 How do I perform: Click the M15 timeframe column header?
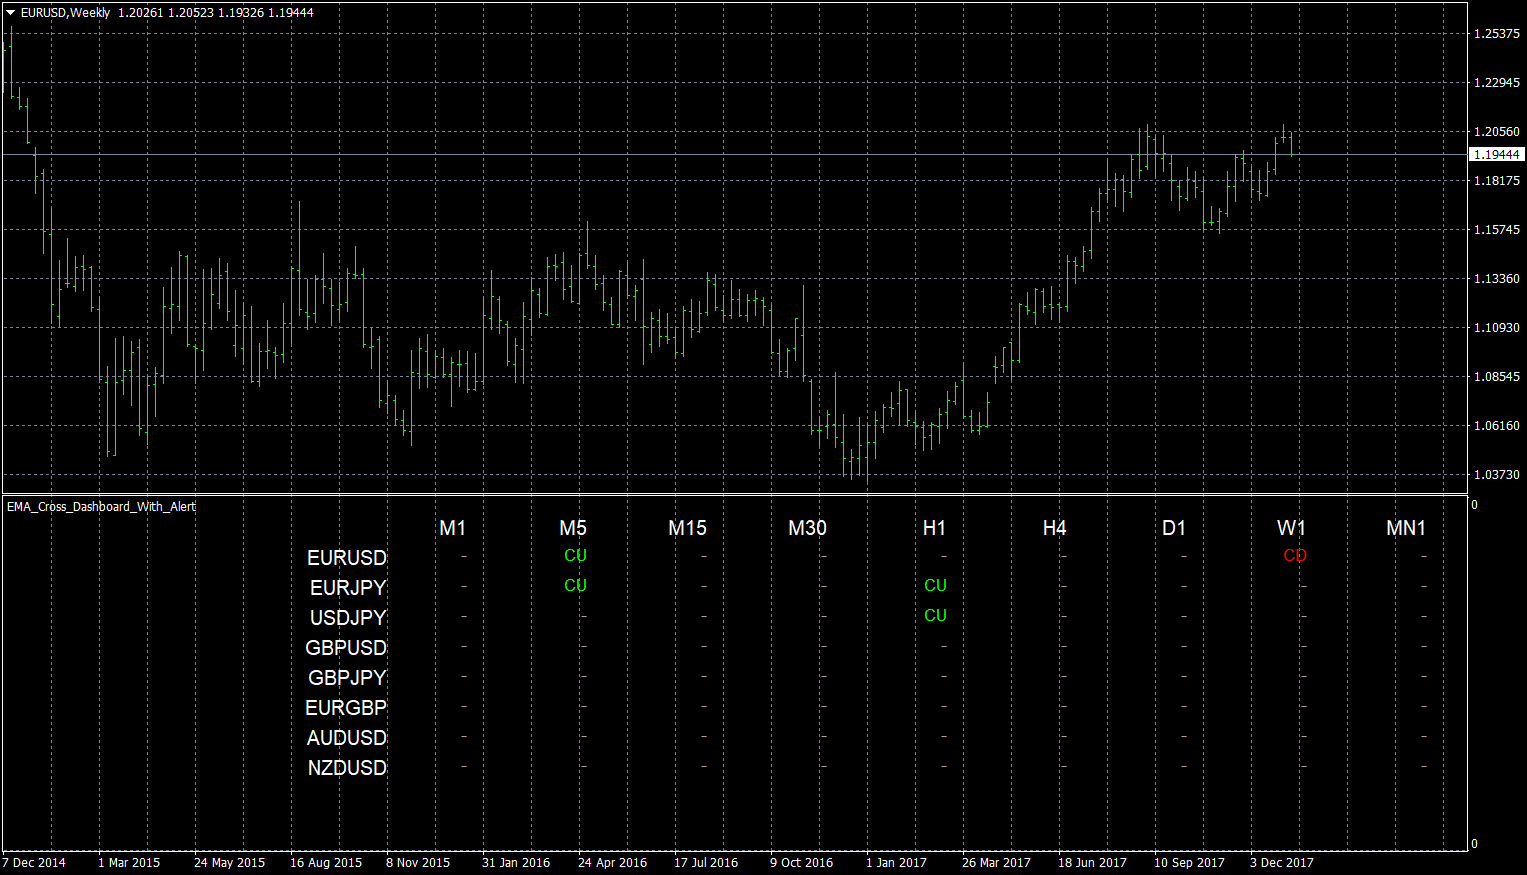[x=687, y=528]
